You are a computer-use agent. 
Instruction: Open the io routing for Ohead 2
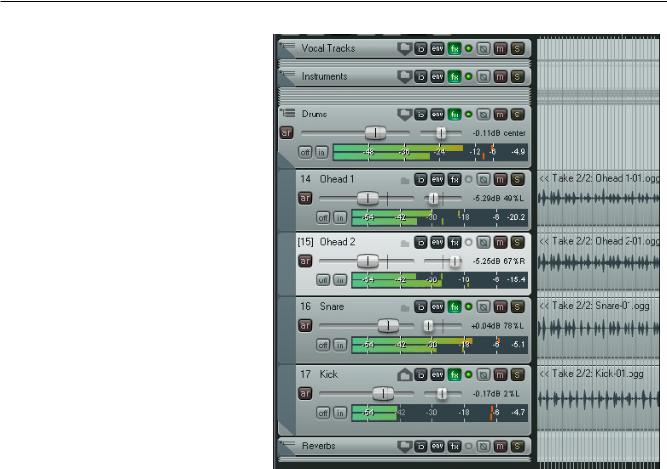coord(420,242)
